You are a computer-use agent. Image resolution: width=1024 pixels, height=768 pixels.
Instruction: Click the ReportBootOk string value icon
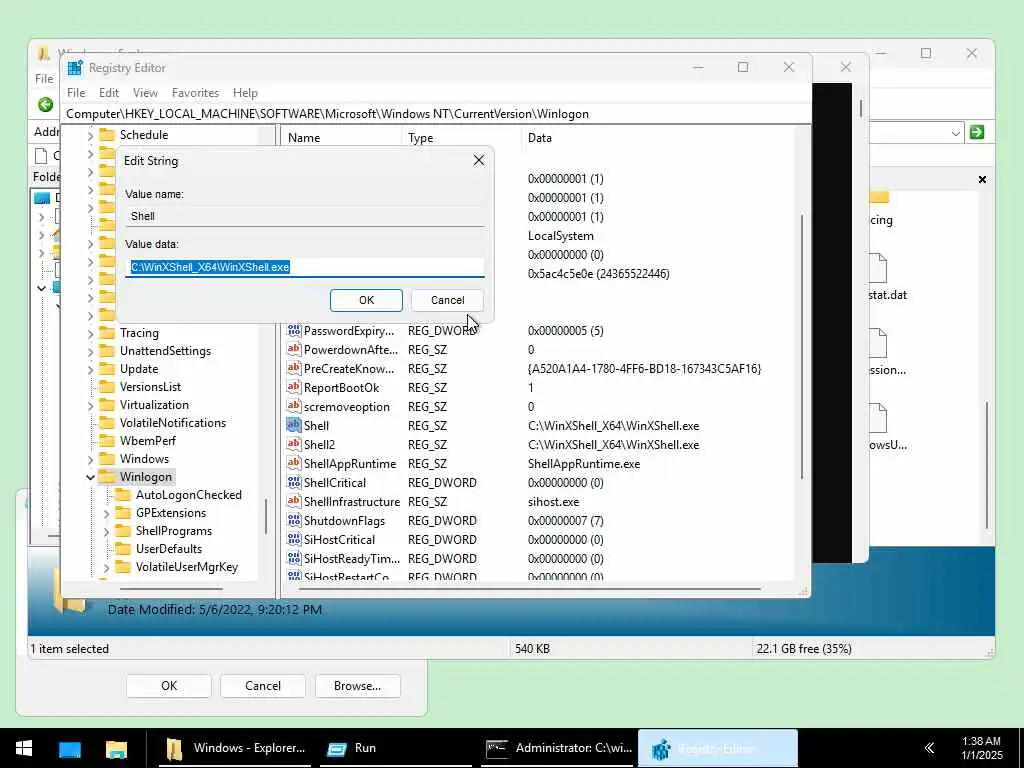(294, 387)
